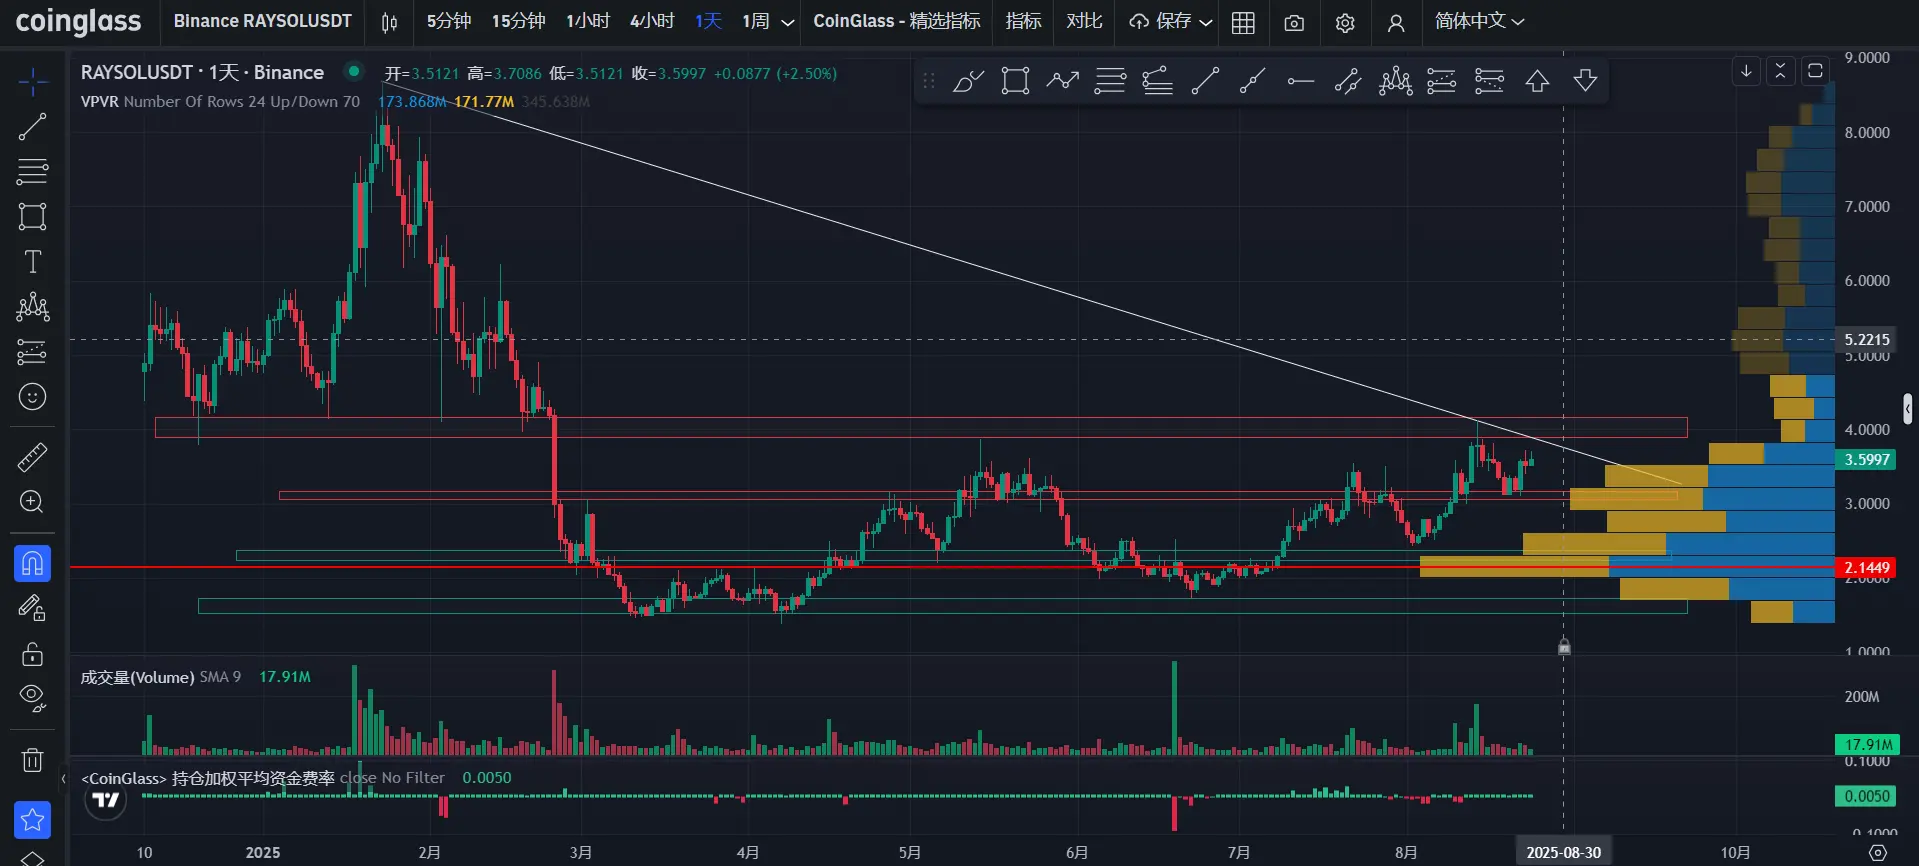Activate the zoom in tool

32,502
